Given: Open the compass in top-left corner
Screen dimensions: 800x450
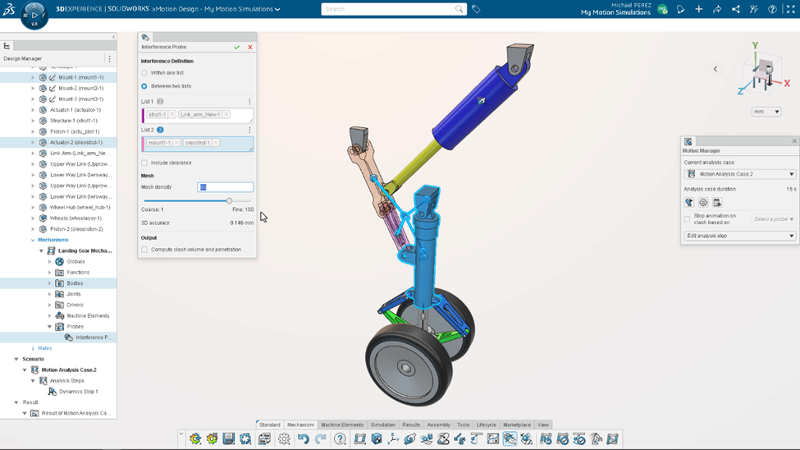Looking at the screenshot, I should [34, 15].
